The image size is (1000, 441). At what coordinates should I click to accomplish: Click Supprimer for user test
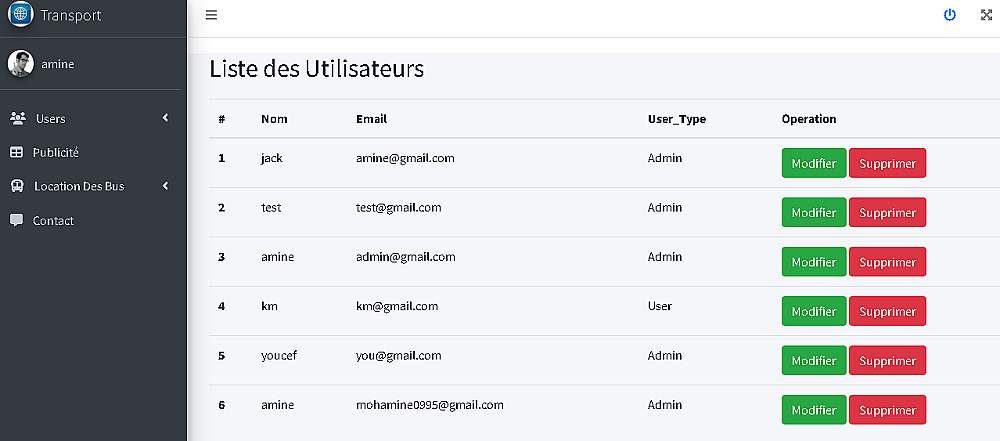click(x=887, y=212)
